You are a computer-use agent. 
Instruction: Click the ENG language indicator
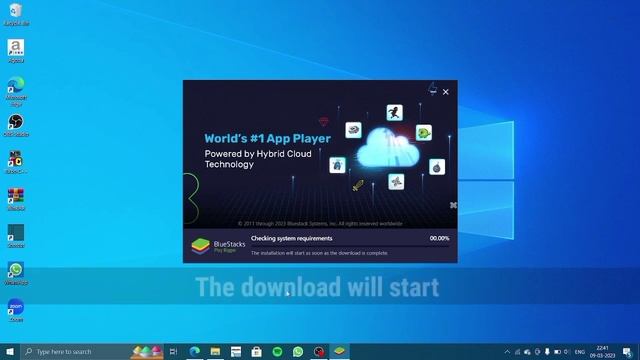(580, 352)
